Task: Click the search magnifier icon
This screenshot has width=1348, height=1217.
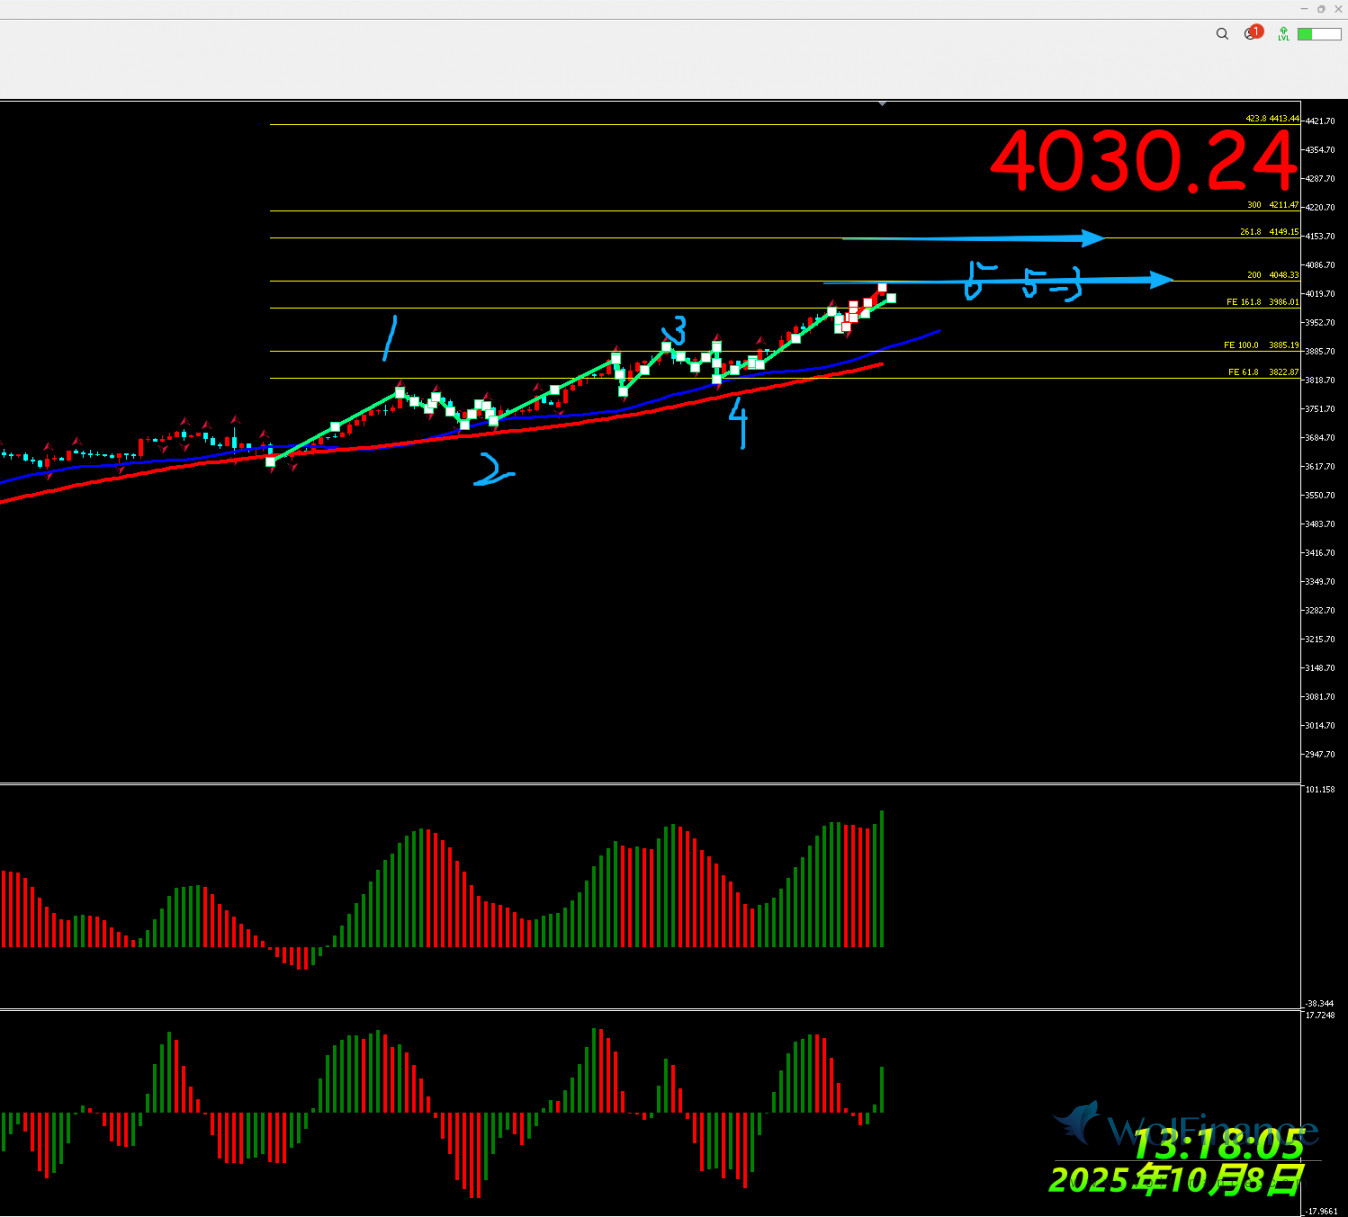Action: click(x=1222, y=34)
